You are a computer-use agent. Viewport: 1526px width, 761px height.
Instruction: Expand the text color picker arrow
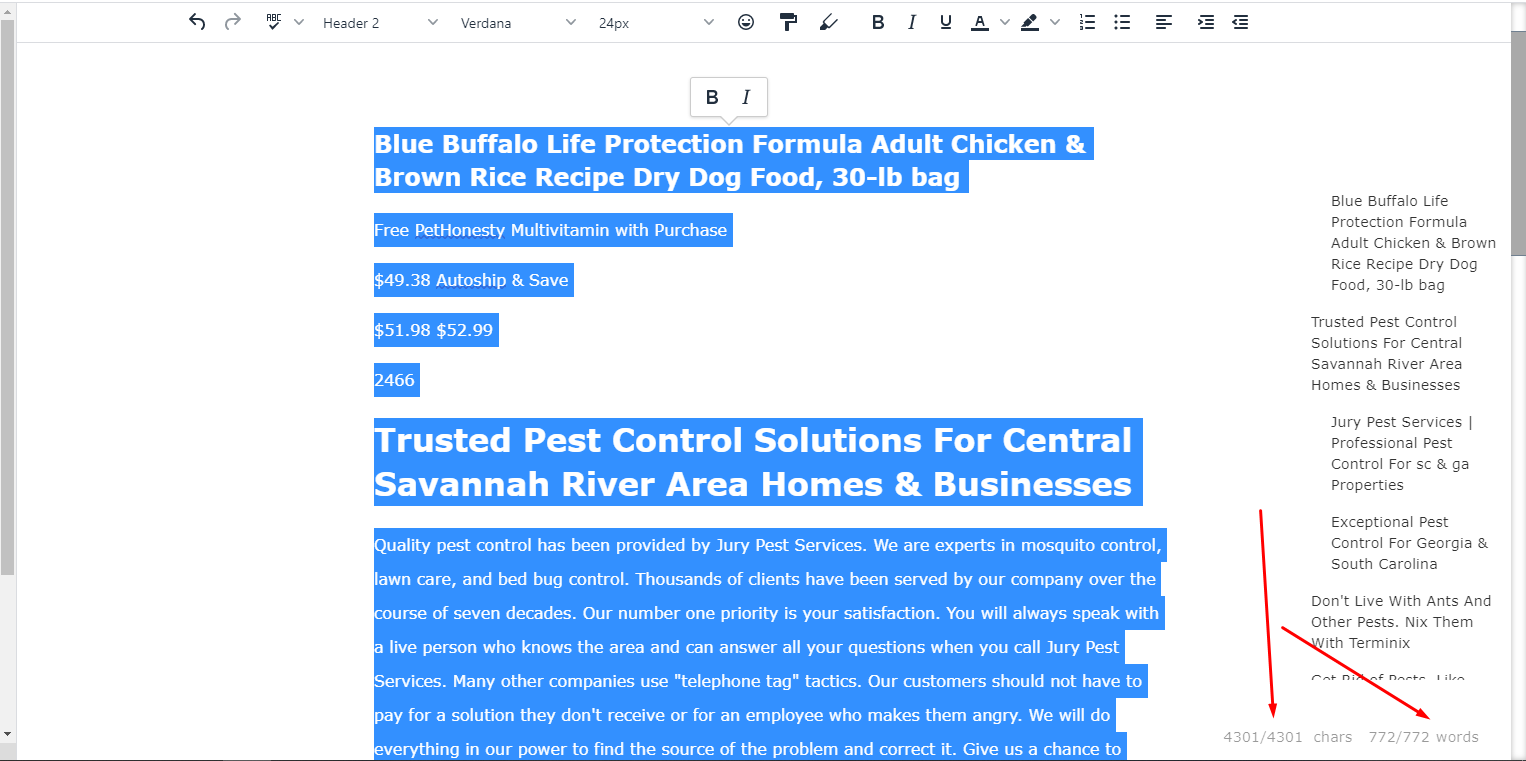click(1005, 22)
